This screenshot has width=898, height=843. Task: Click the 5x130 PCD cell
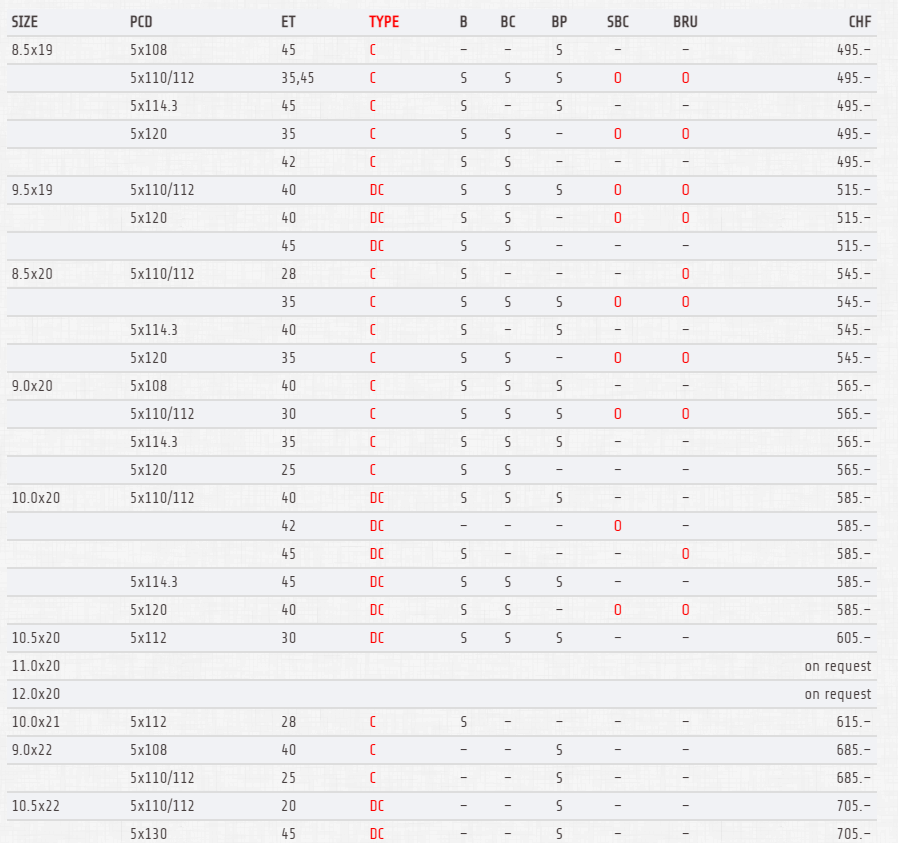pos(148,834)
